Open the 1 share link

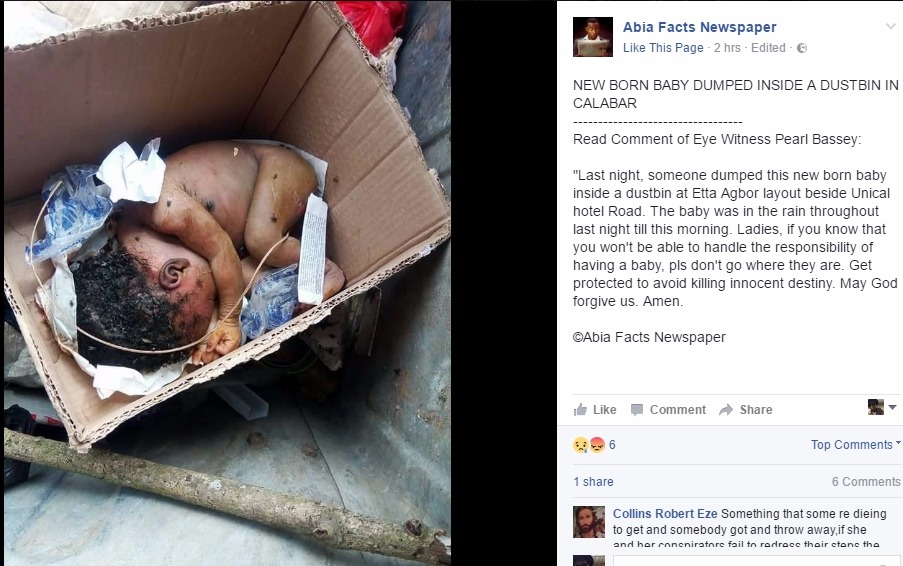tap(593, 482)
